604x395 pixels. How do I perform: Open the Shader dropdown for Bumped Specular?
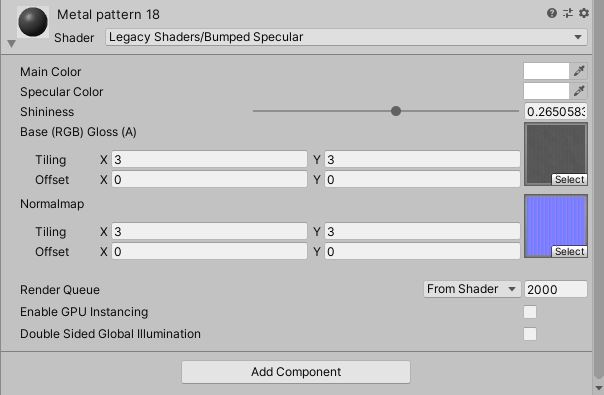coord(346,37)
